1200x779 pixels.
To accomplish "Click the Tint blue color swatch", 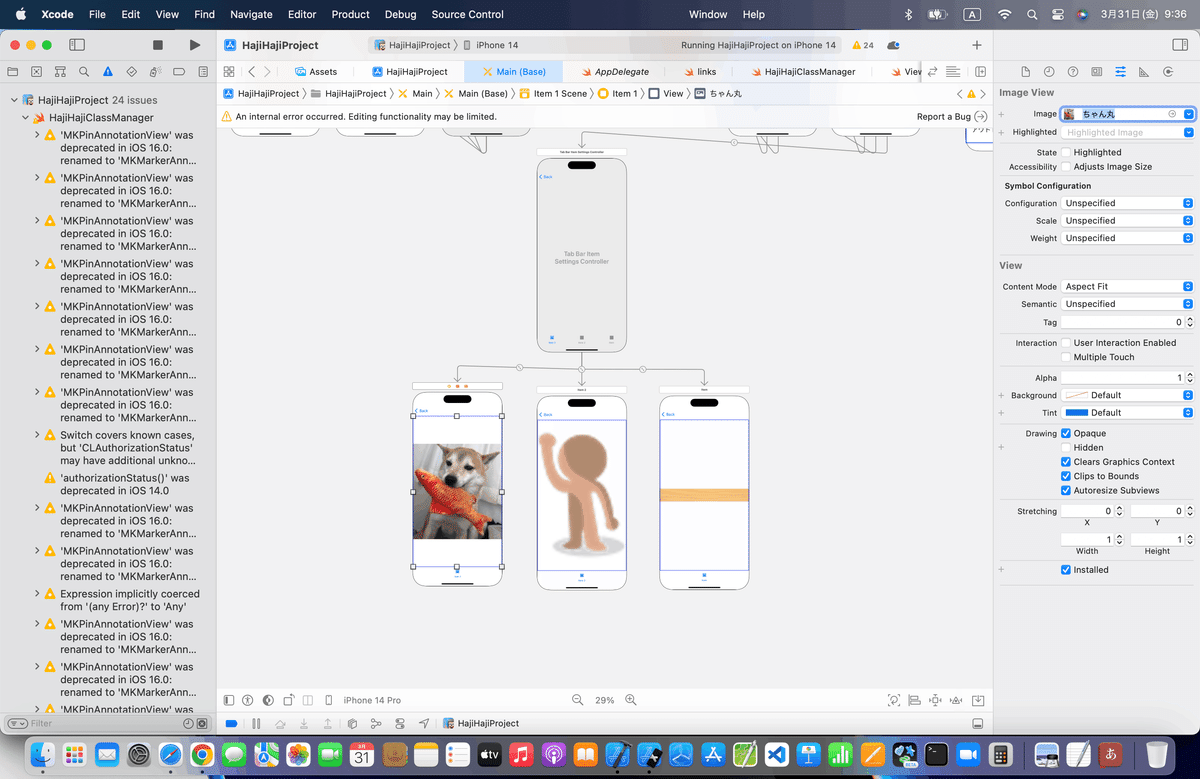I will pos(1076,412).
